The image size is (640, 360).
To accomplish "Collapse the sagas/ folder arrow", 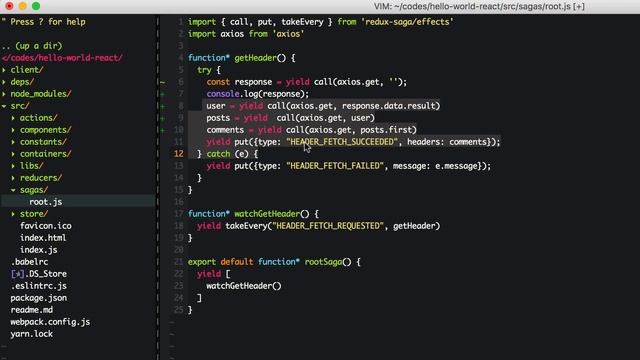I will 13,190.
